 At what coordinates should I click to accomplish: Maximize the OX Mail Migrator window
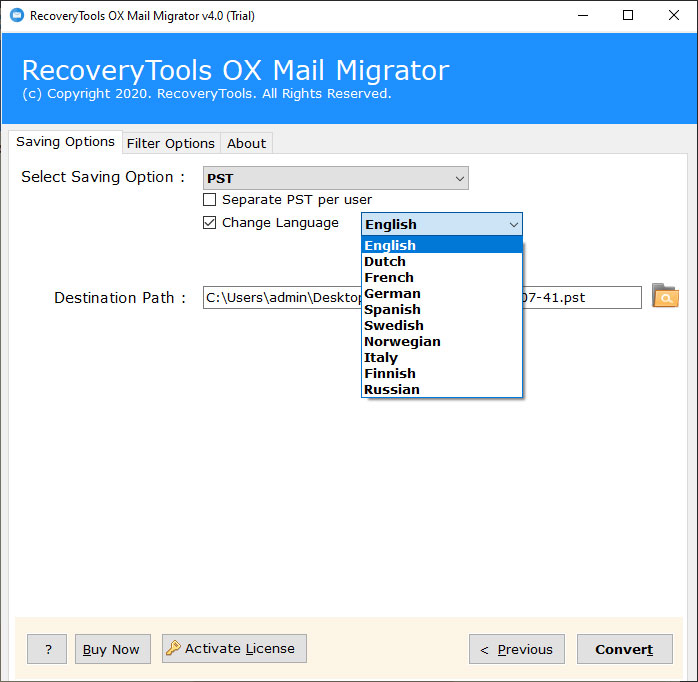628,15
